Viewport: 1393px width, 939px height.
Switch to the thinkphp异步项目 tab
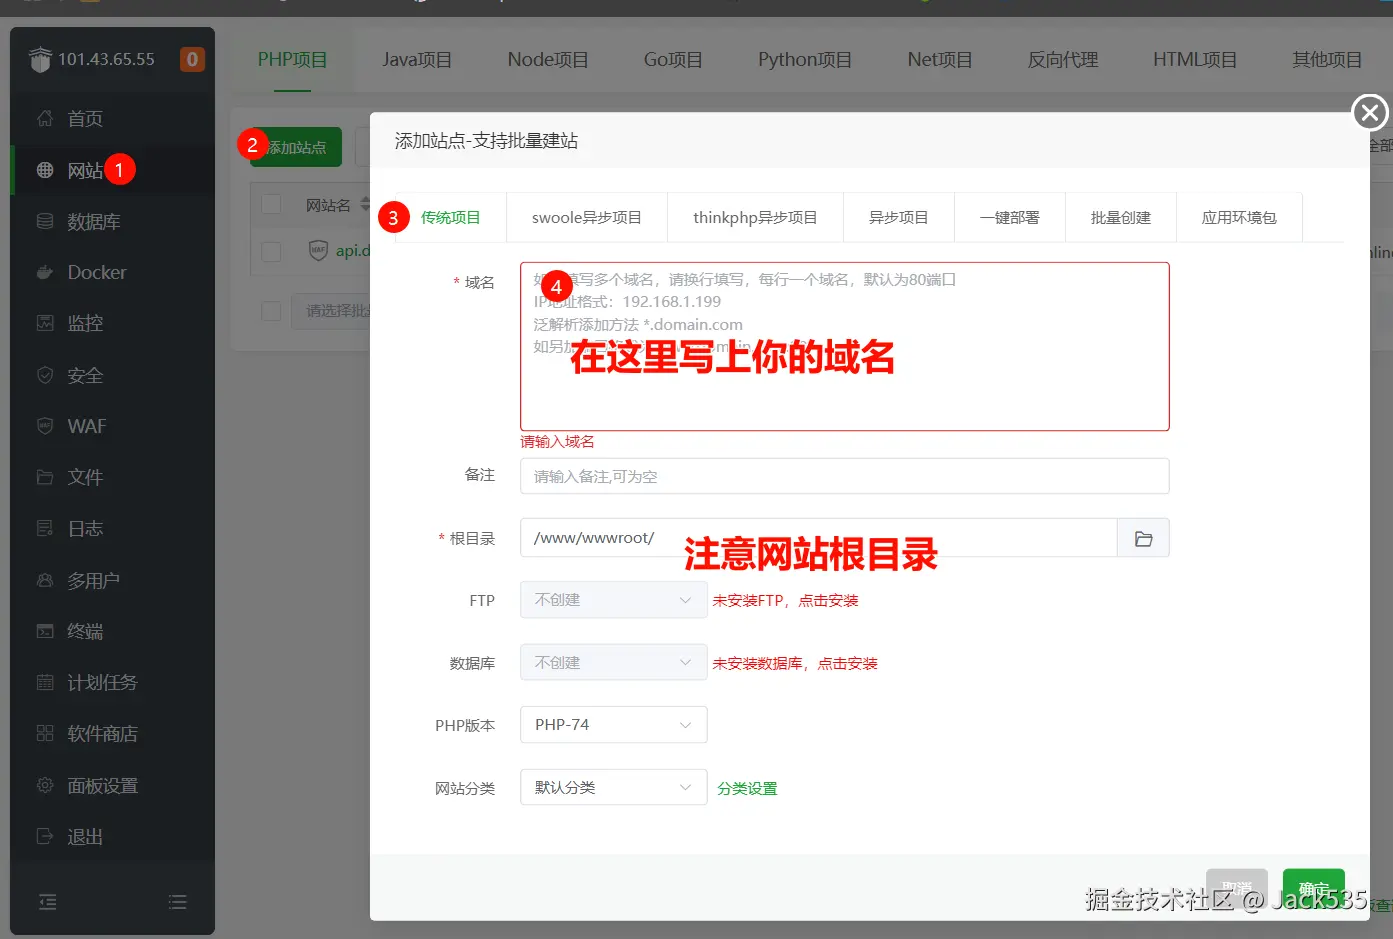point(755,218)
